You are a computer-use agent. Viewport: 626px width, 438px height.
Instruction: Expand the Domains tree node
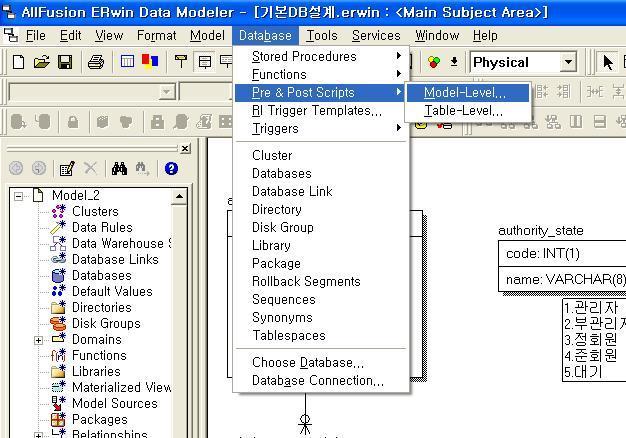[x=38, y=340]
